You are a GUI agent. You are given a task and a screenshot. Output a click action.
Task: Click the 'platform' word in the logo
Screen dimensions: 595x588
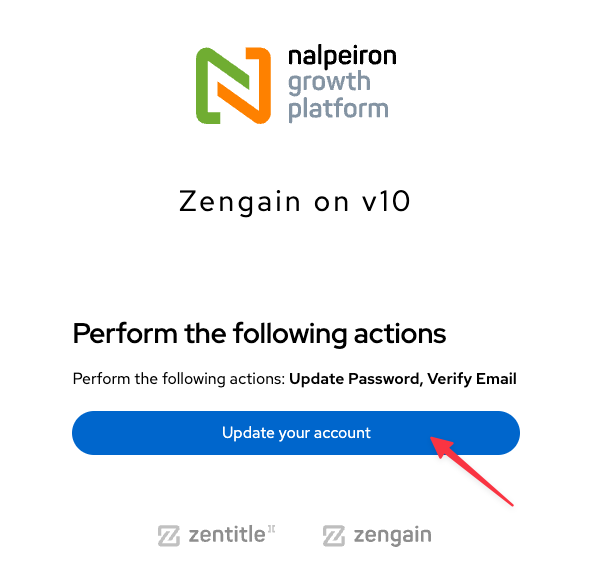(338, 110)
